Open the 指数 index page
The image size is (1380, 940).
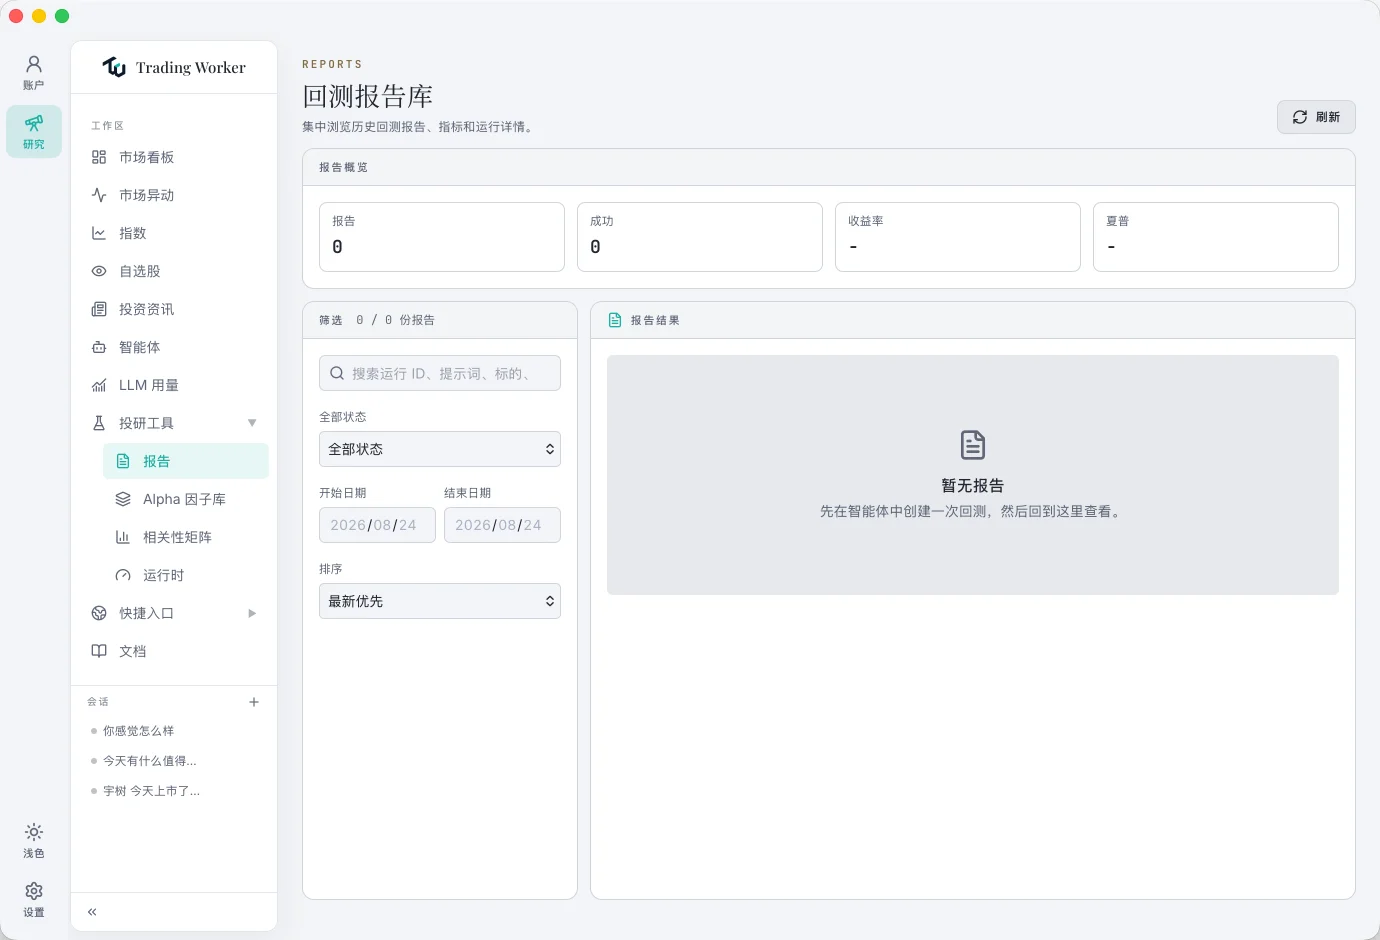click(x=174, y=233)
